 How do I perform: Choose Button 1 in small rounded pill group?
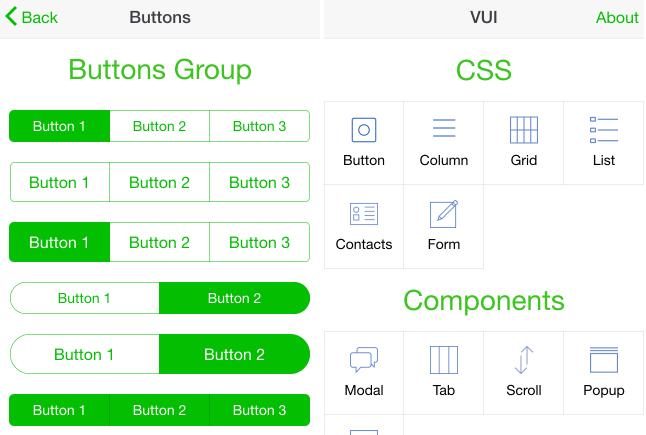(84, 298)
